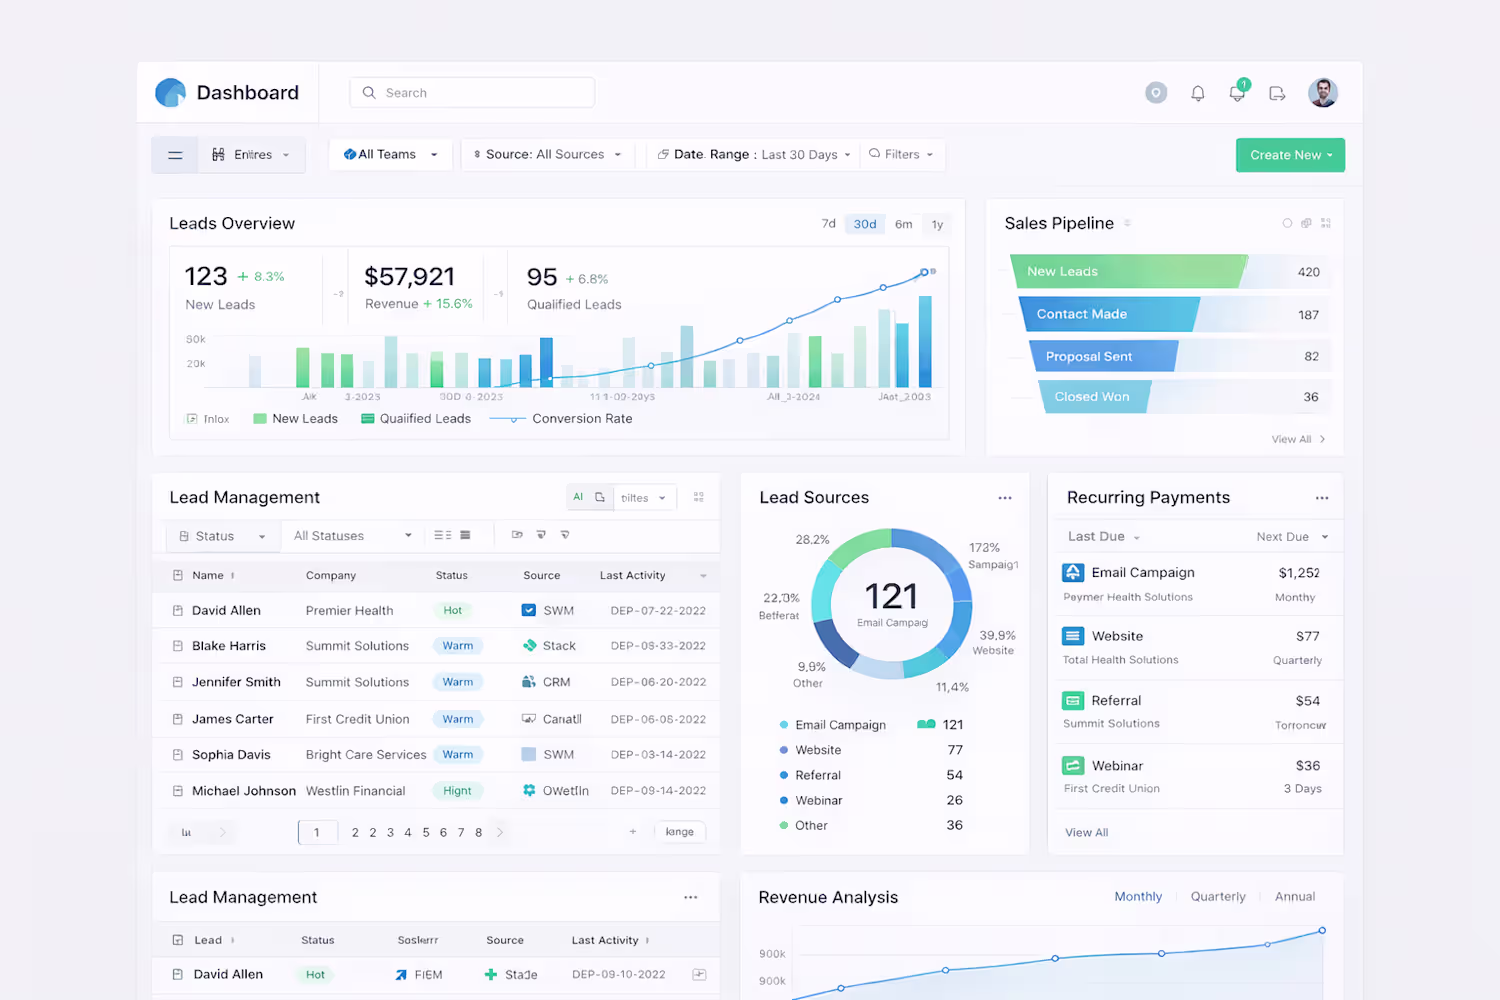1500x1000 pixels.
Task: Click the row action icon after DEP-09-10-2022
Action: [x=699, y=974]
